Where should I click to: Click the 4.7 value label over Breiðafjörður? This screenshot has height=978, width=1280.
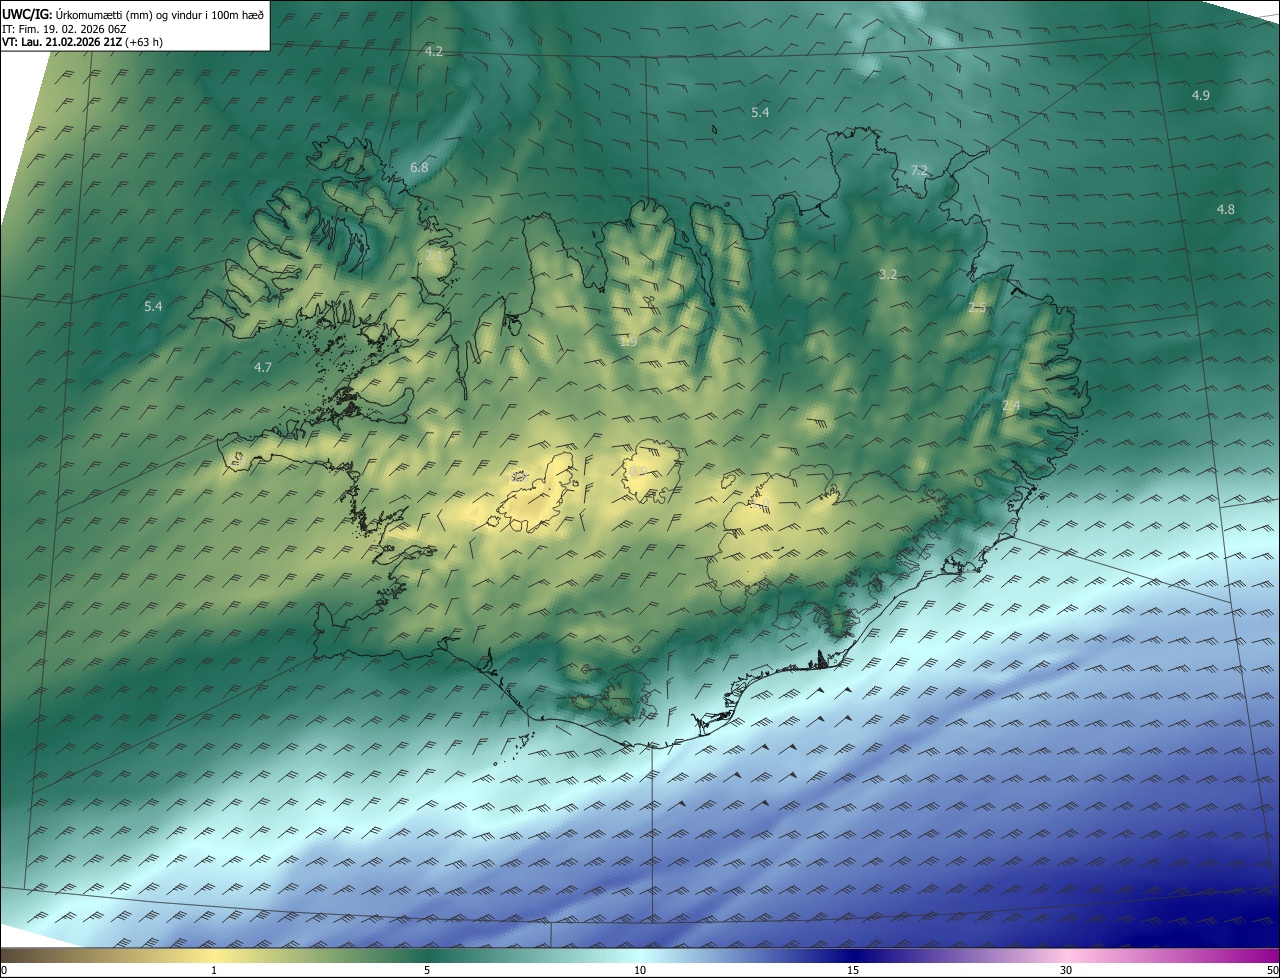click(263, 367)
